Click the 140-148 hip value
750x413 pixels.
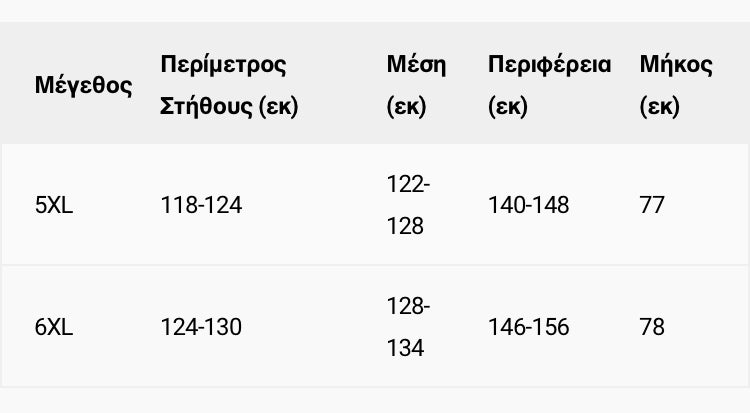point(529,205)
